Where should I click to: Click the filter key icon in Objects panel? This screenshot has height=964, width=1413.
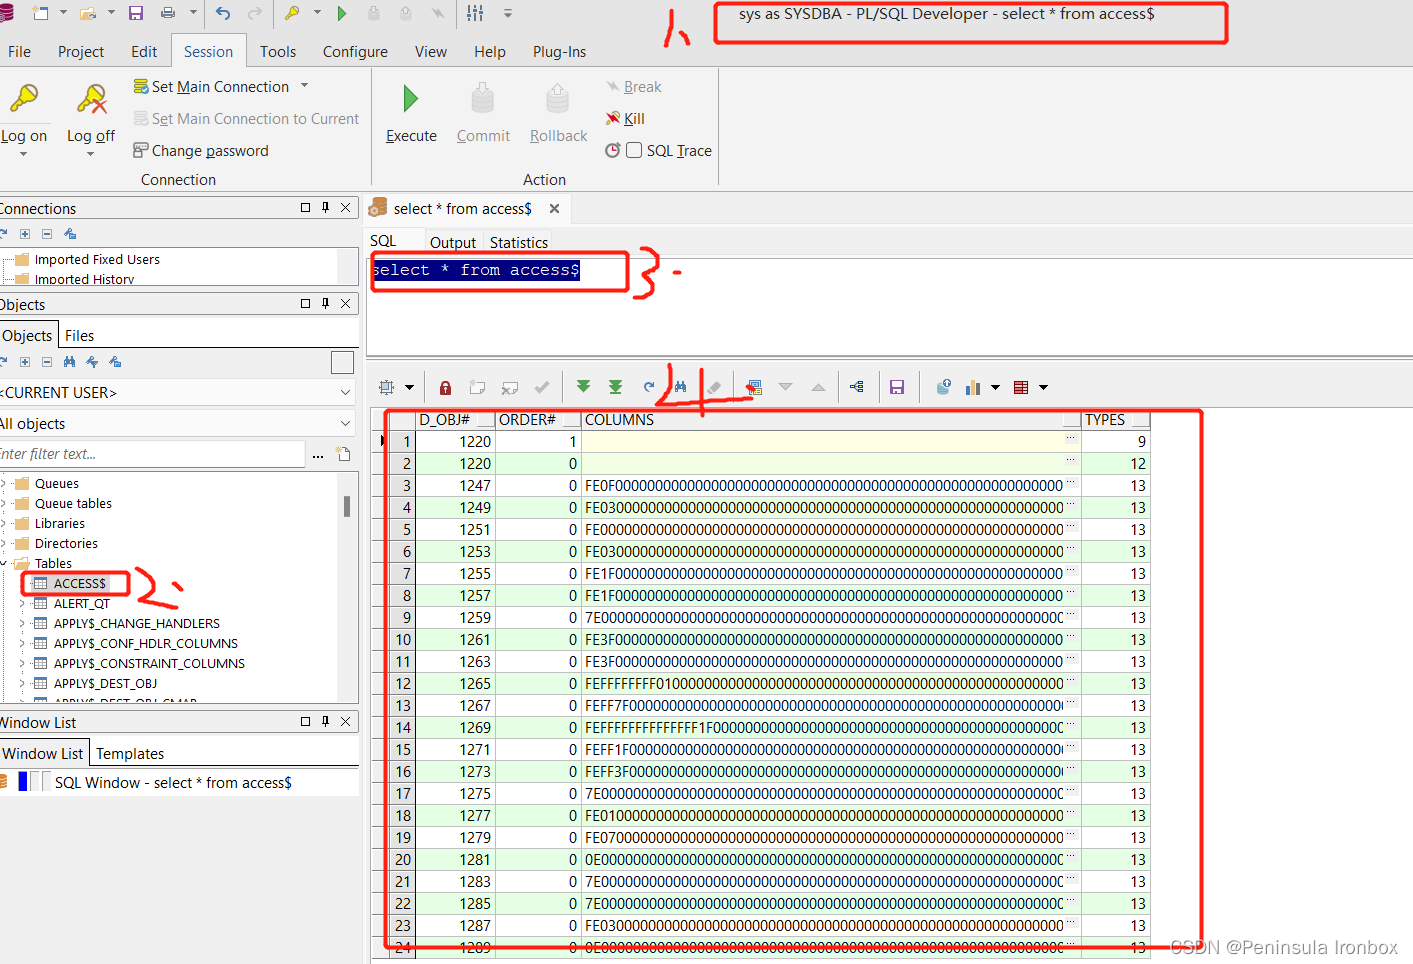coord(92,362)
